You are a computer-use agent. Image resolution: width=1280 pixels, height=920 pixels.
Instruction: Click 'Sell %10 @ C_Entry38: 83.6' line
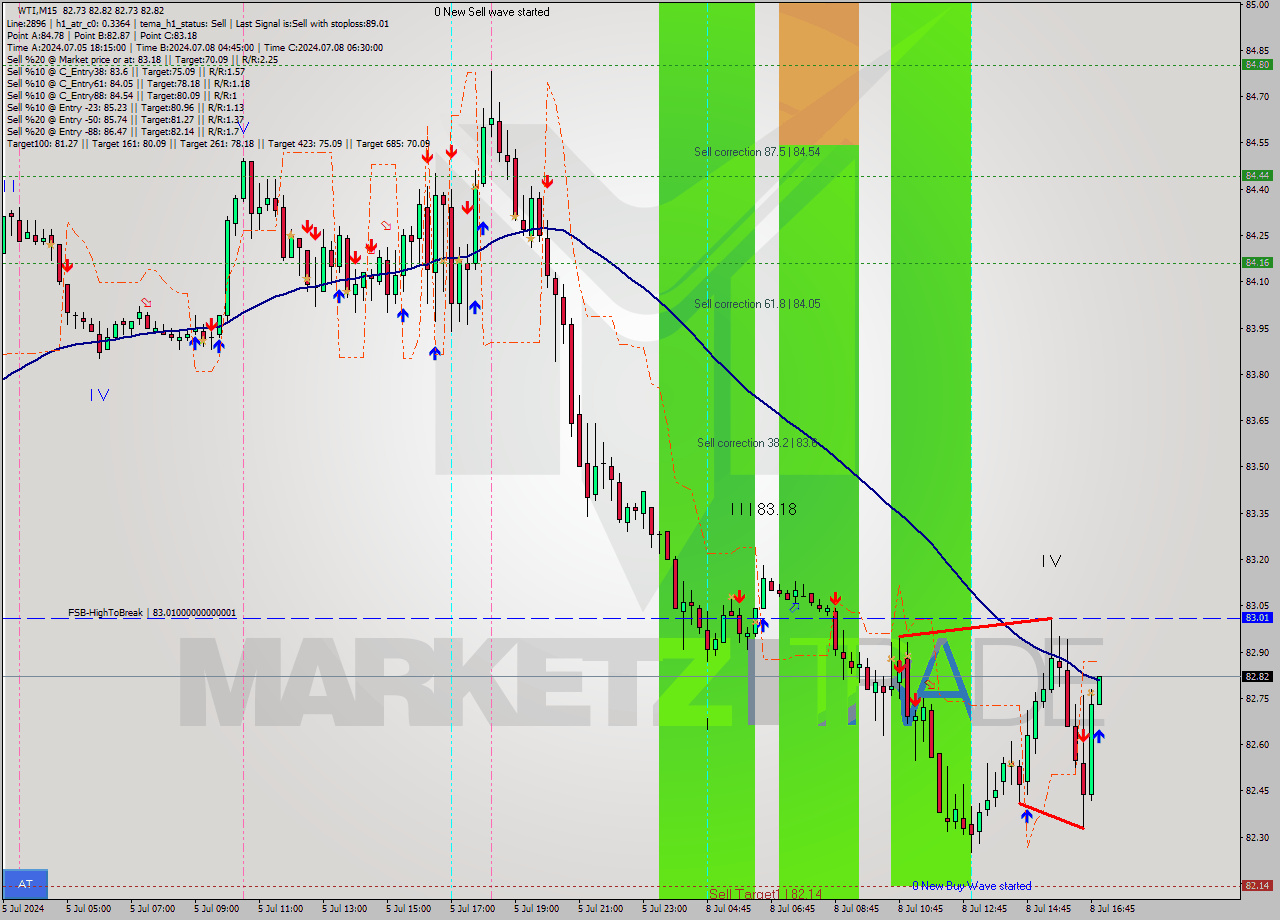pos(126,71)
